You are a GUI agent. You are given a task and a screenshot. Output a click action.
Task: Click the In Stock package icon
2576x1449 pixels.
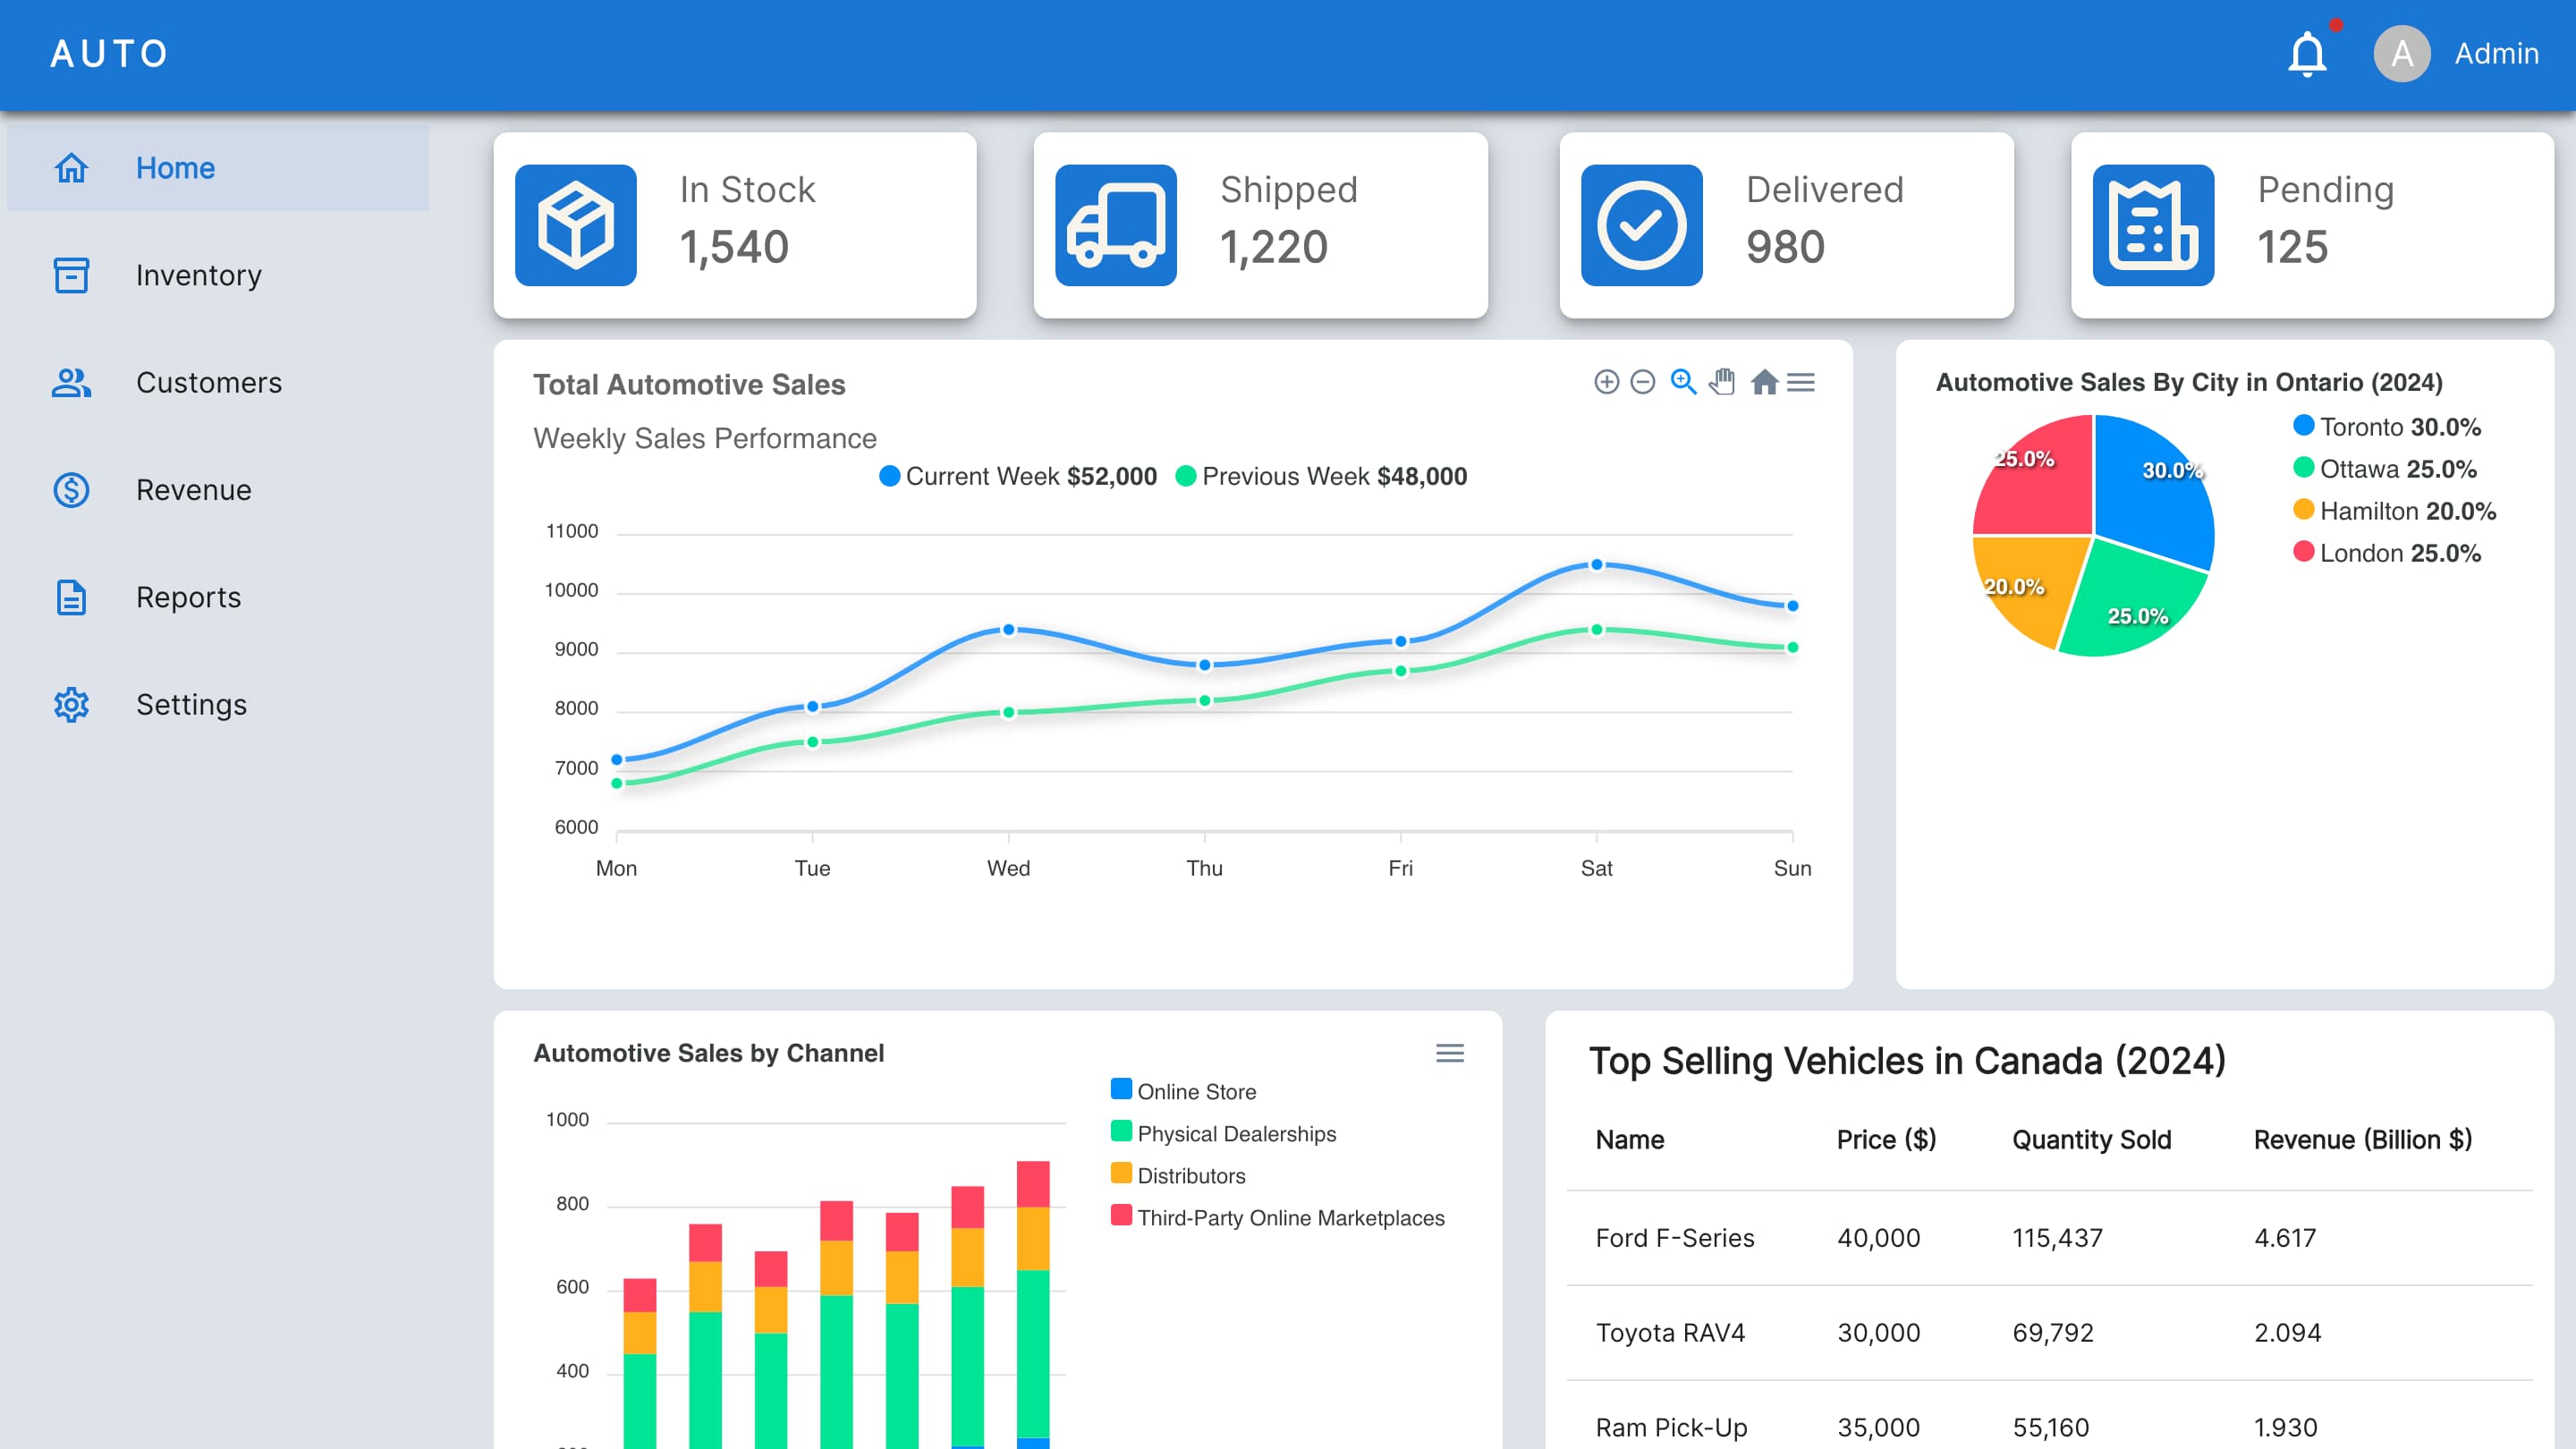tap(576, 225)
